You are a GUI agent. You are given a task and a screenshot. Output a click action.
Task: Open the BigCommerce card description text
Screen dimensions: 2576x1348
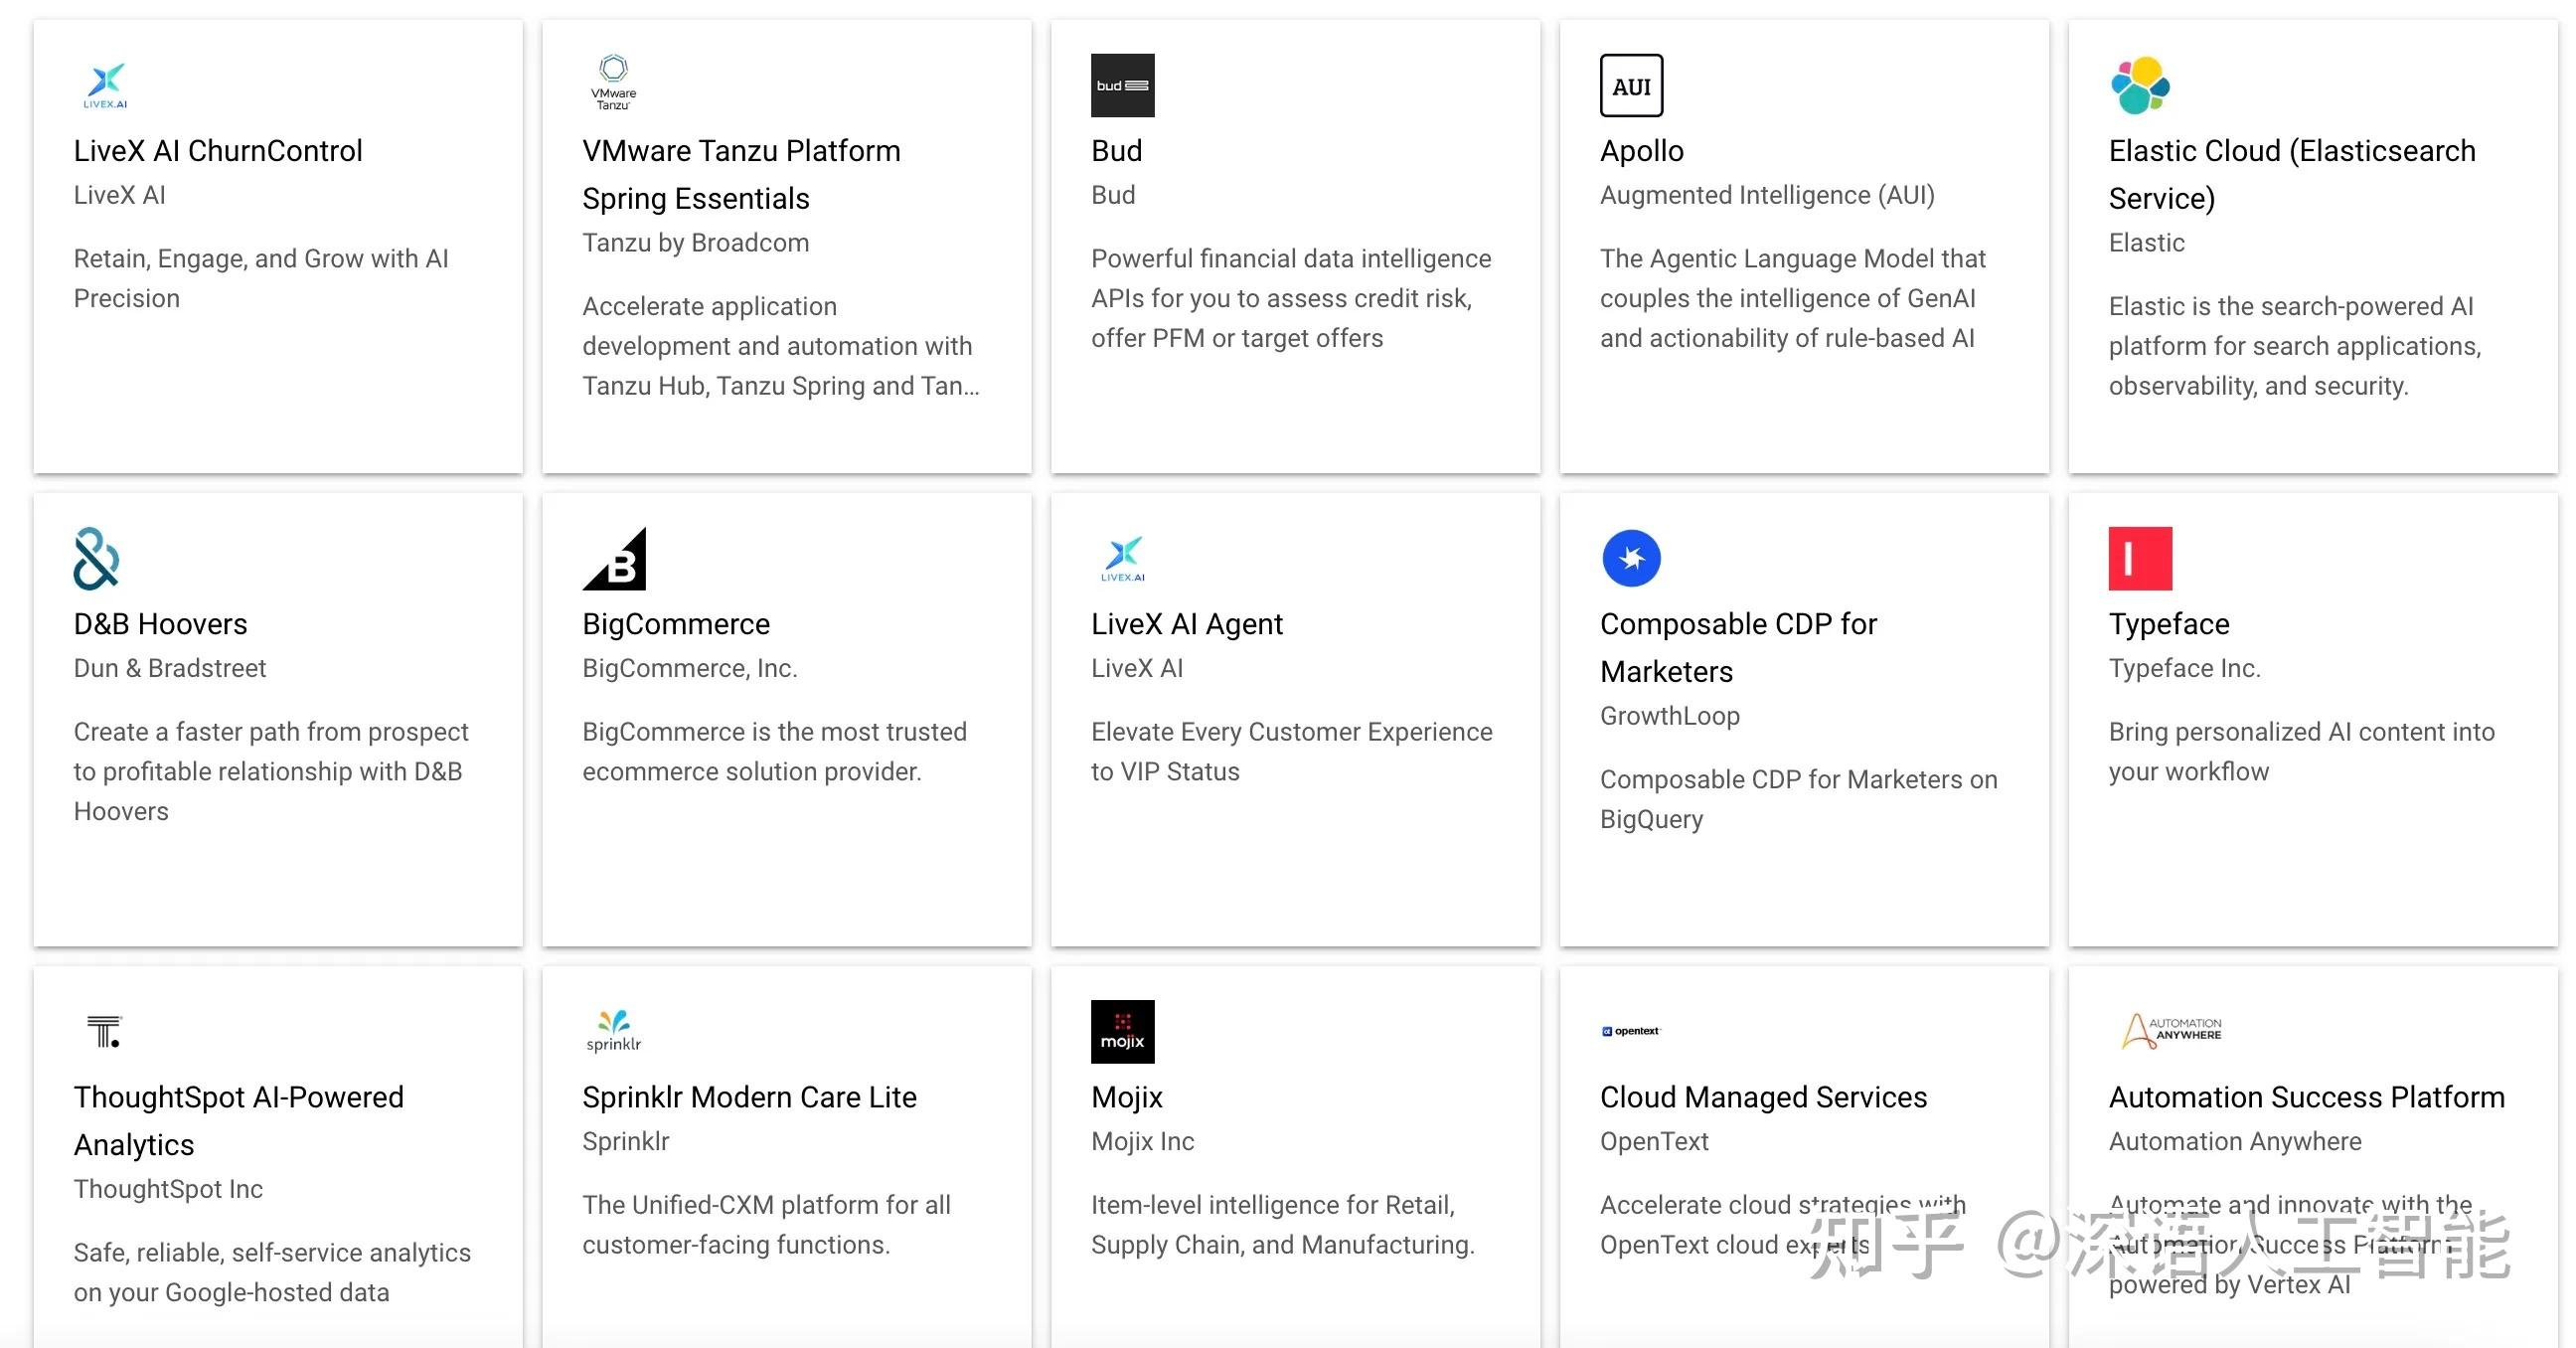pos(774,751)
